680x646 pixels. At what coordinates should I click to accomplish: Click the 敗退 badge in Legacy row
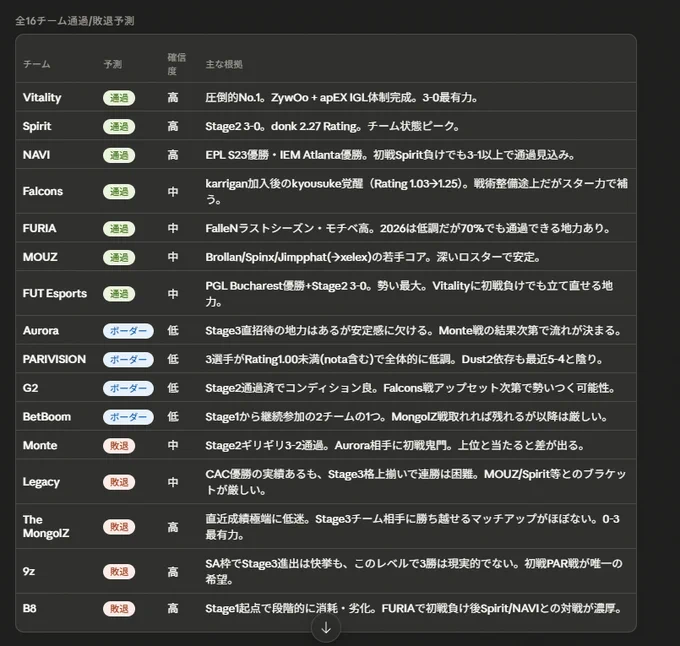click(119, 482)
